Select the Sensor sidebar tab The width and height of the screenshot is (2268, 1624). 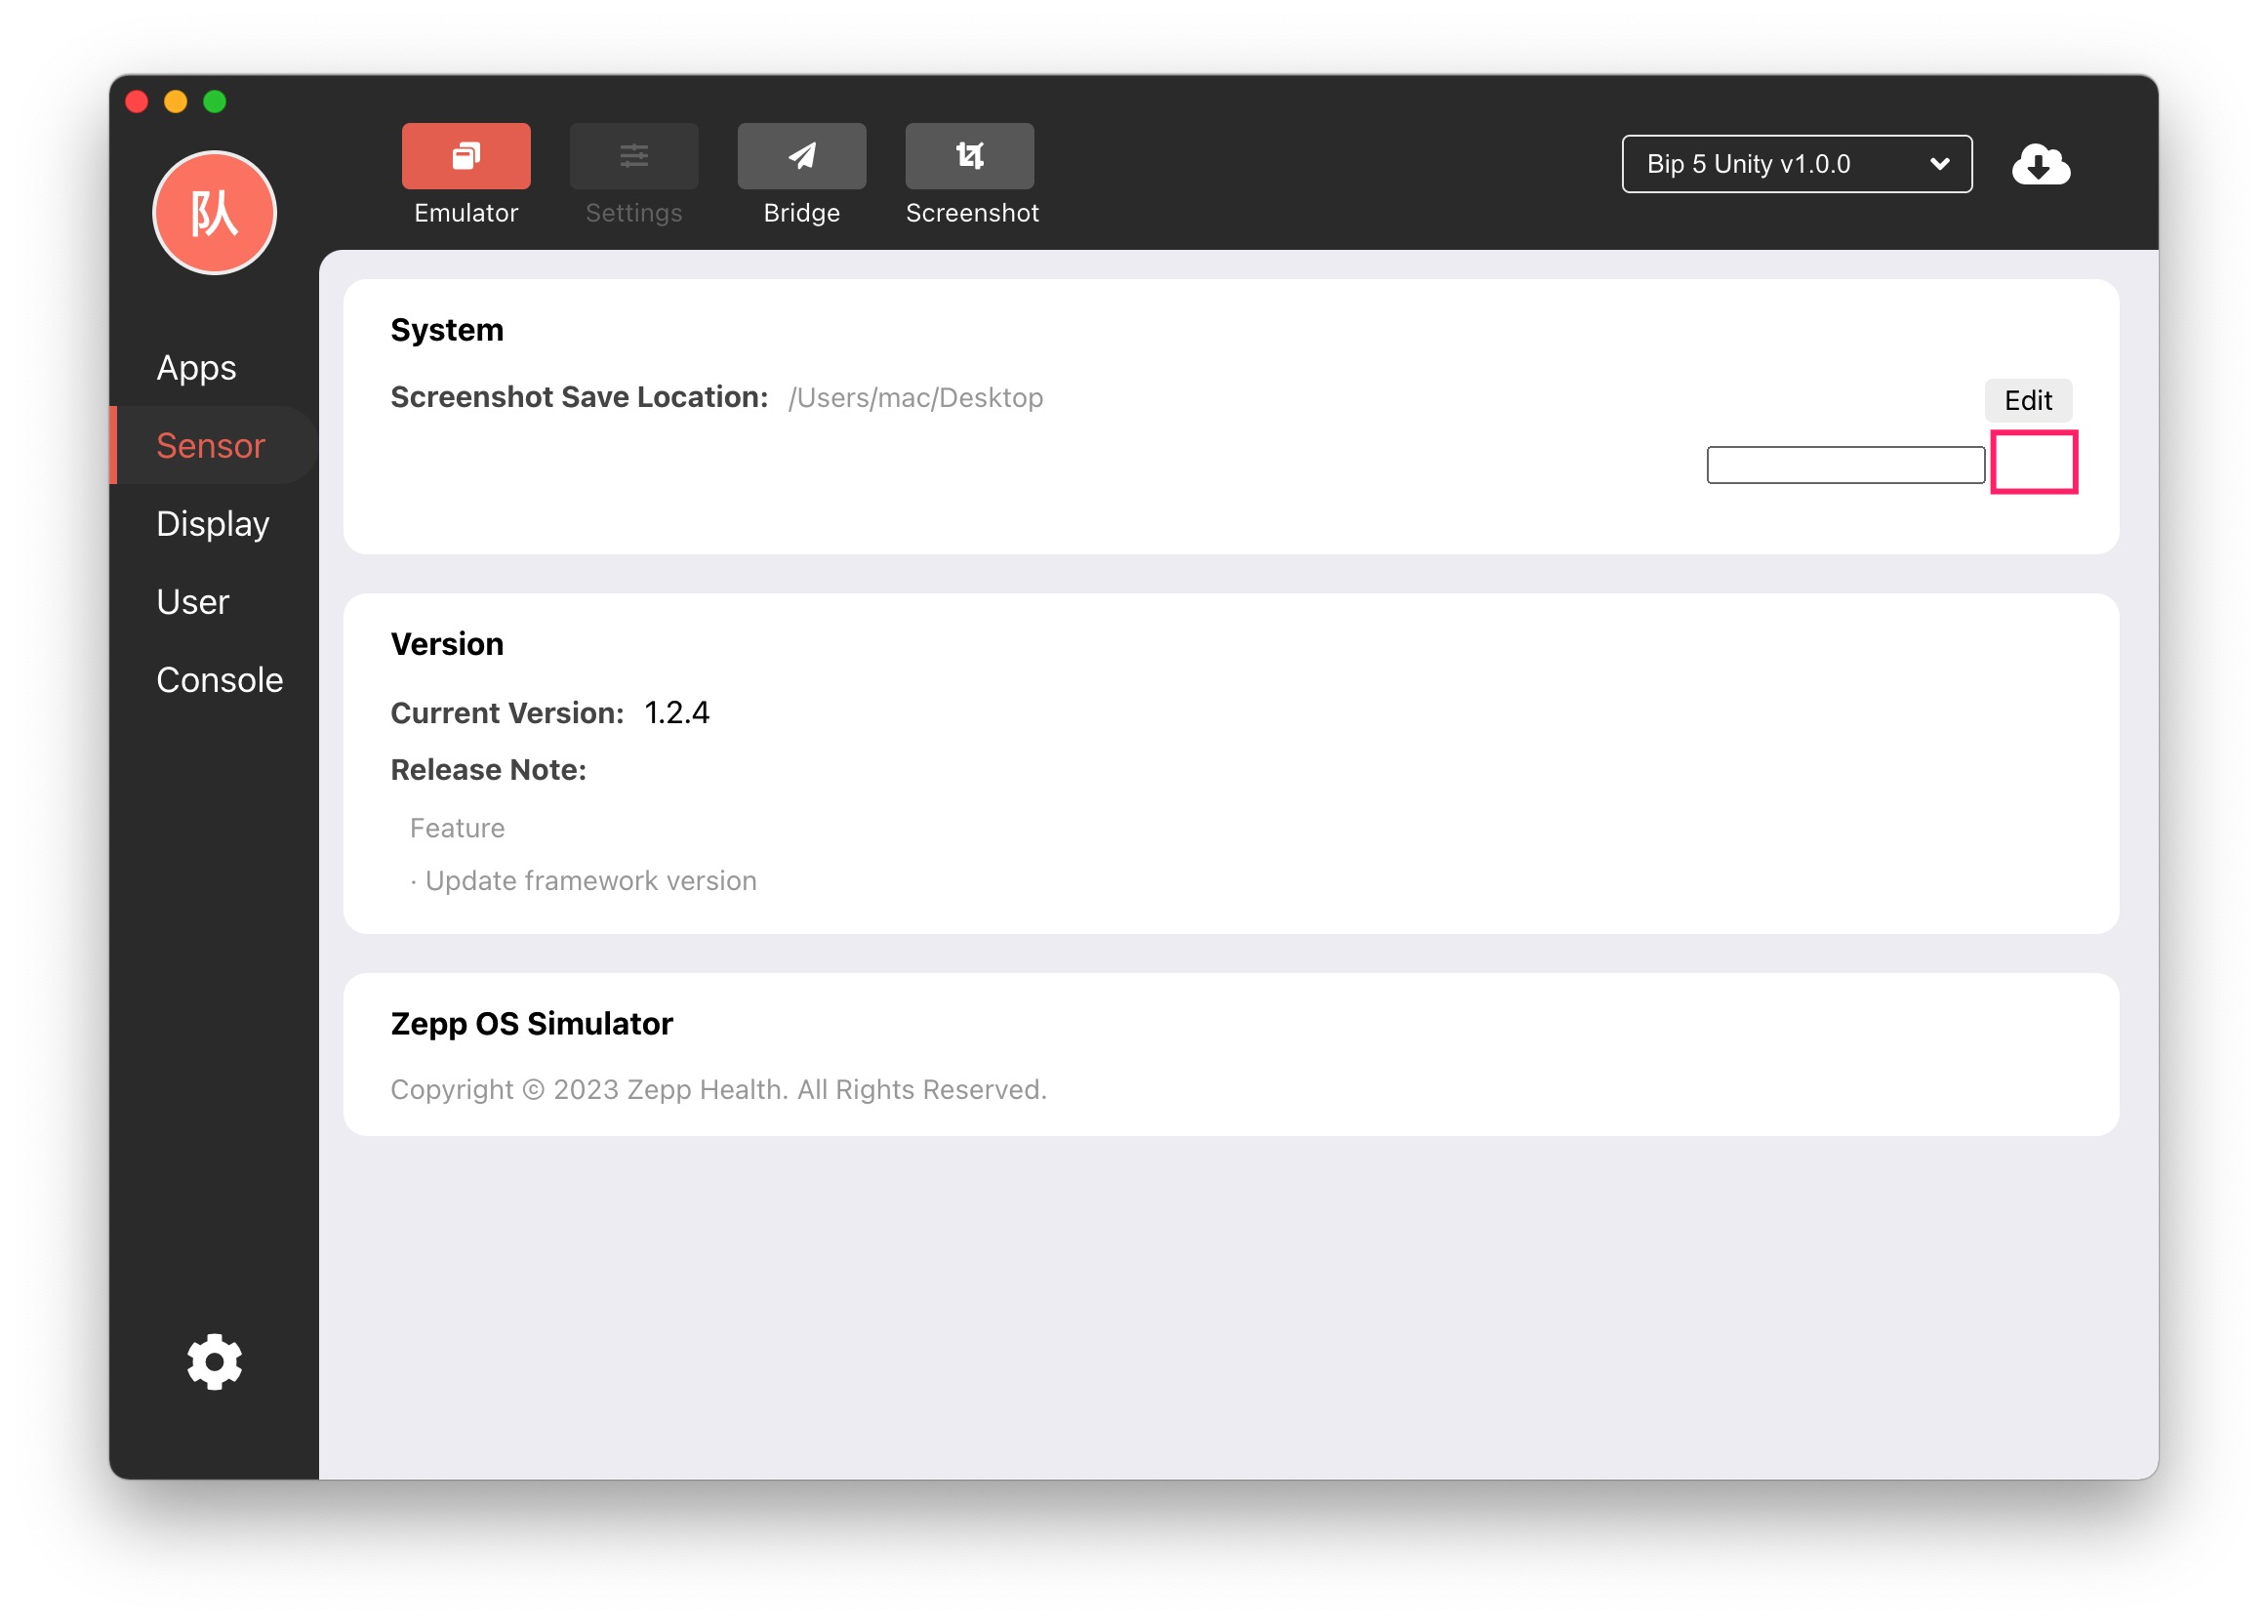pos(210,446)
